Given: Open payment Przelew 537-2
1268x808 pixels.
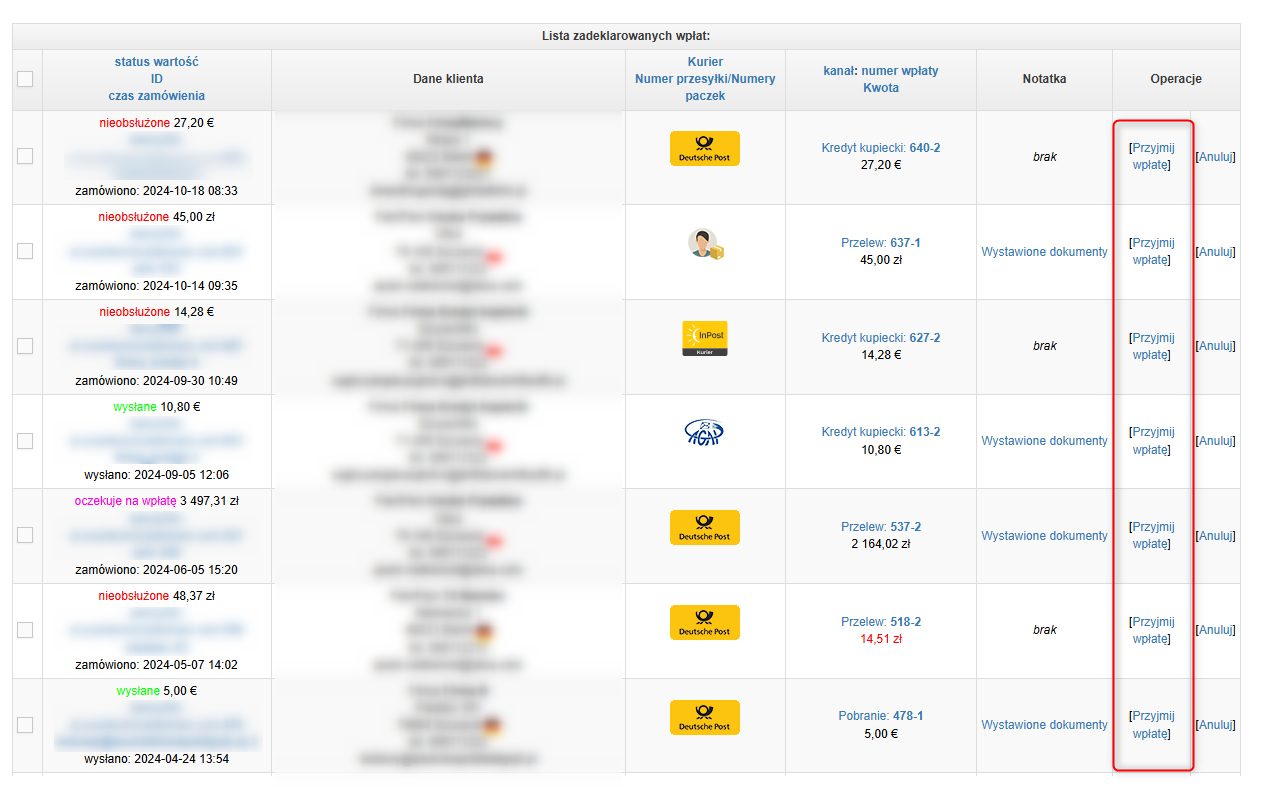Looking at the screenshot, I should pos(881,527).
